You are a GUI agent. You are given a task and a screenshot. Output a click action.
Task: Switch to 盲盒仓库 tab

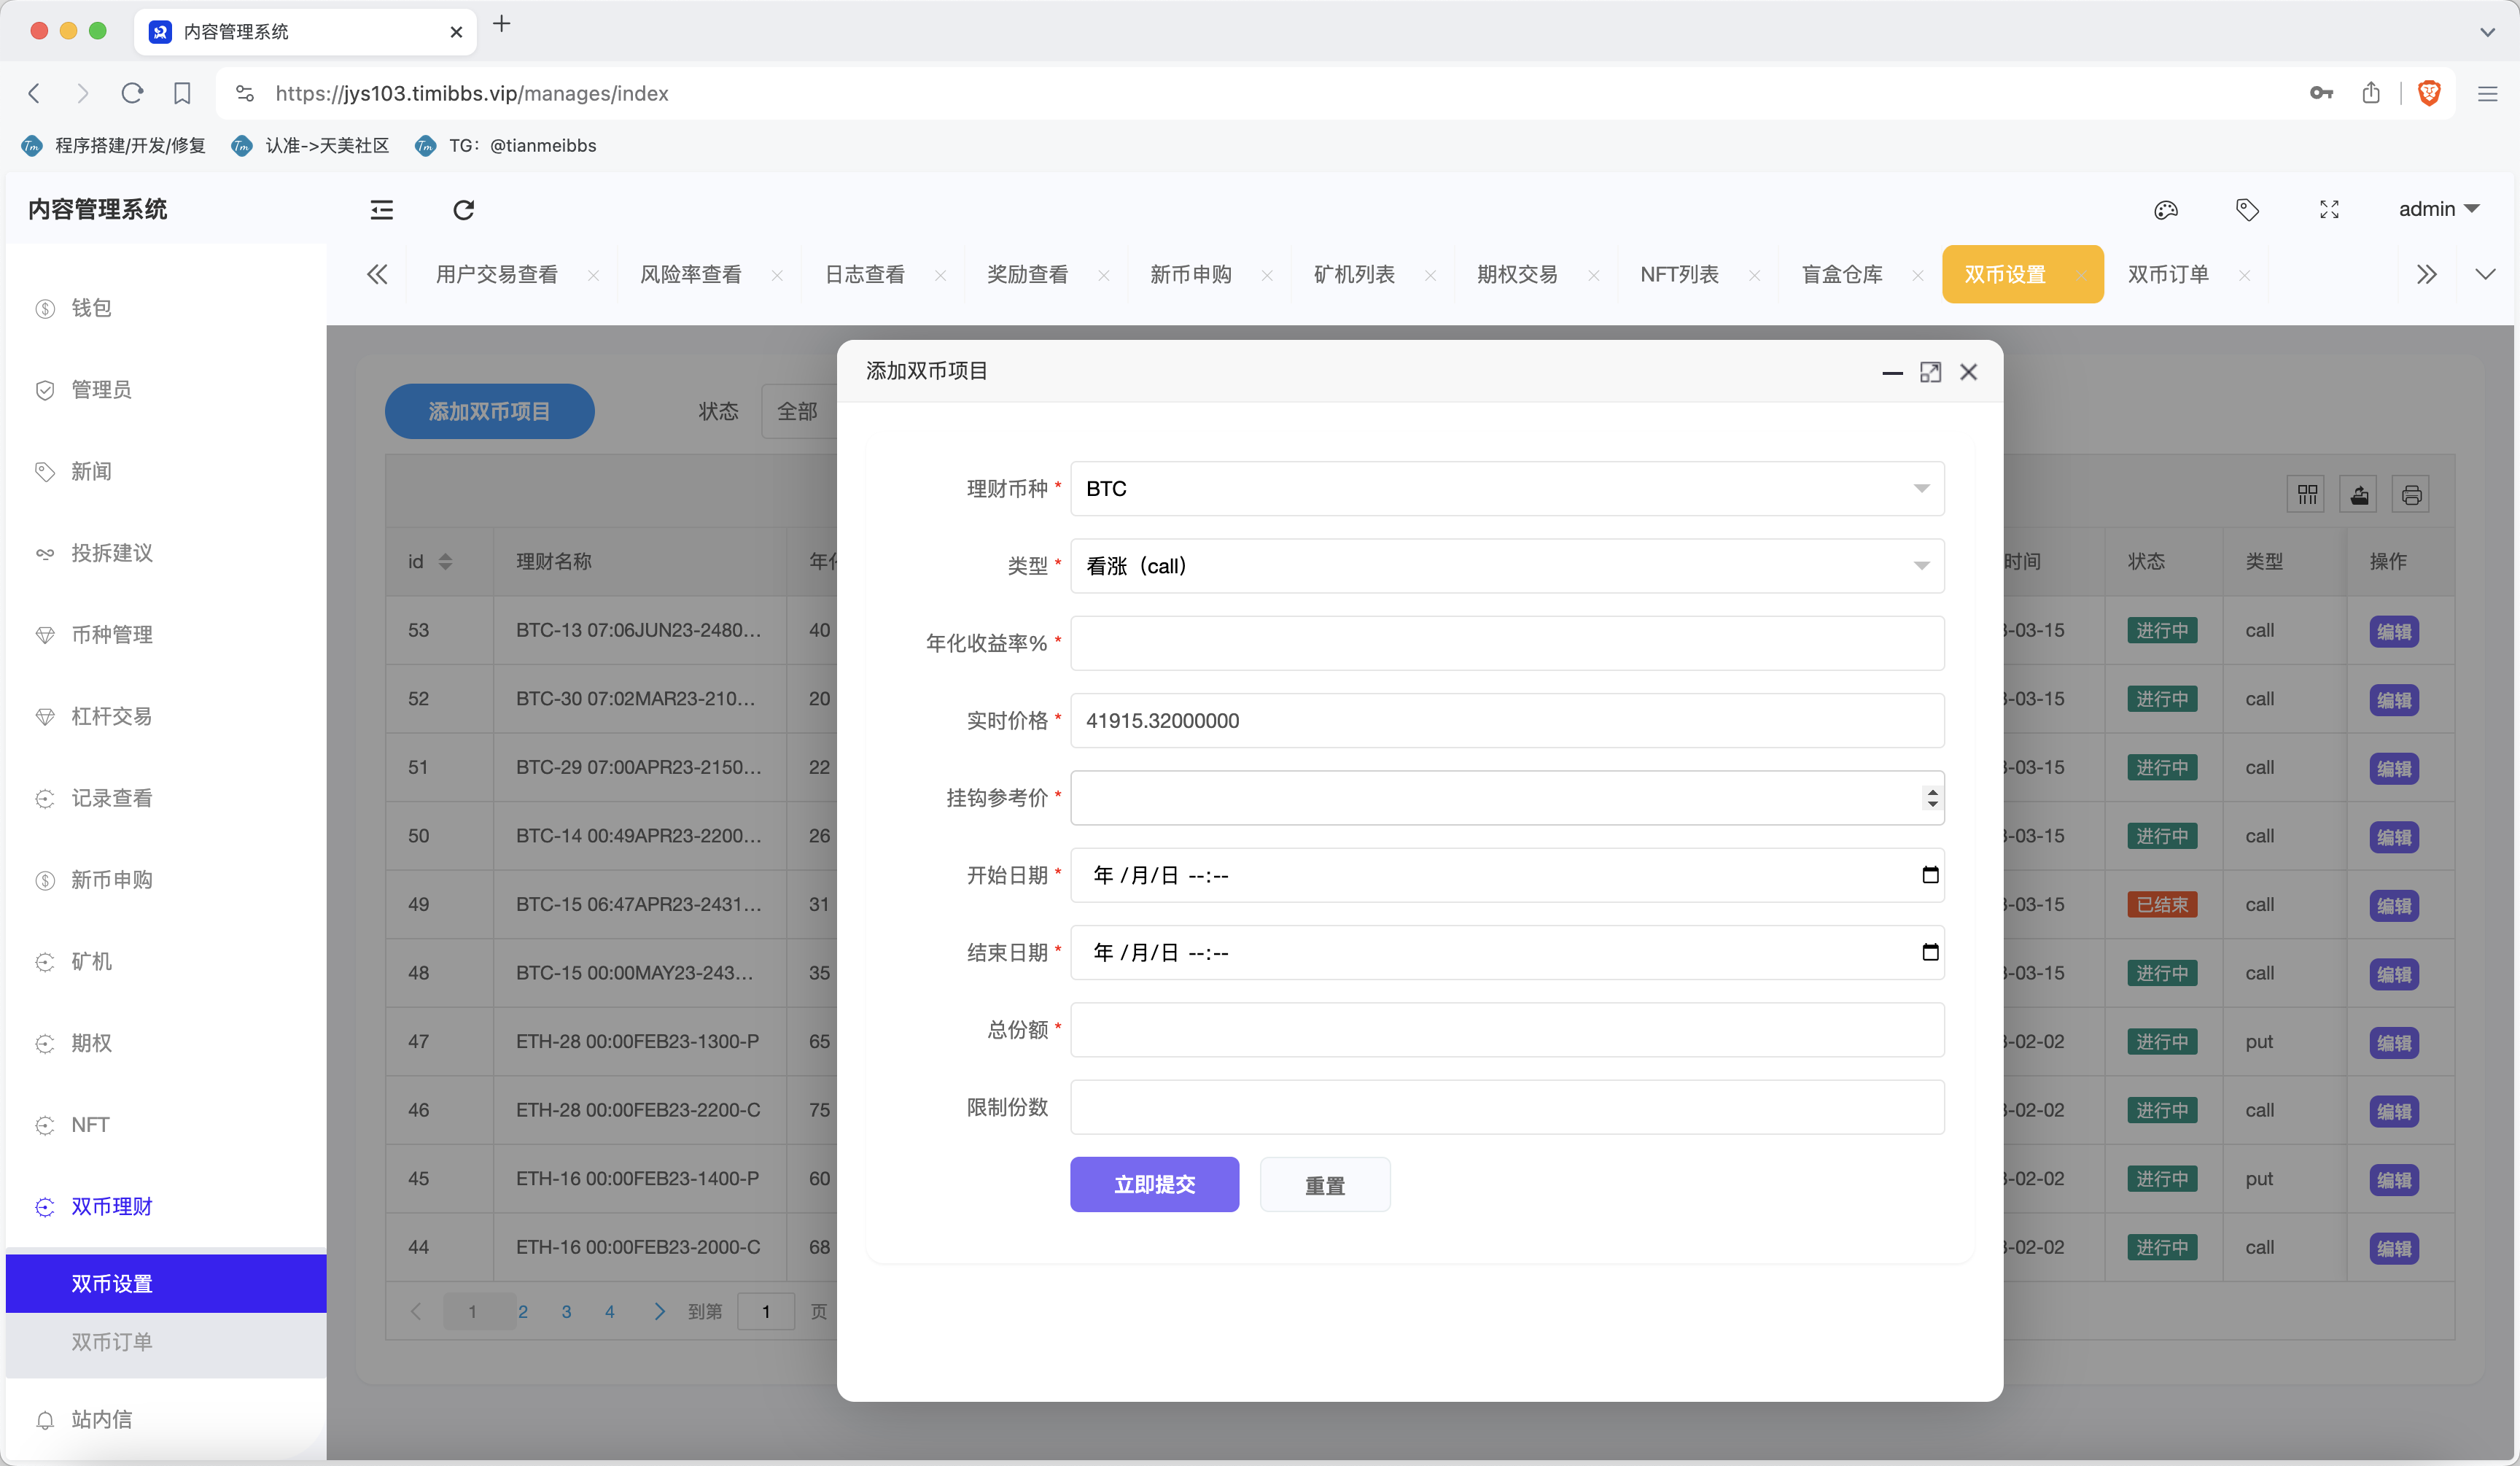click(x=1842, y=274)
